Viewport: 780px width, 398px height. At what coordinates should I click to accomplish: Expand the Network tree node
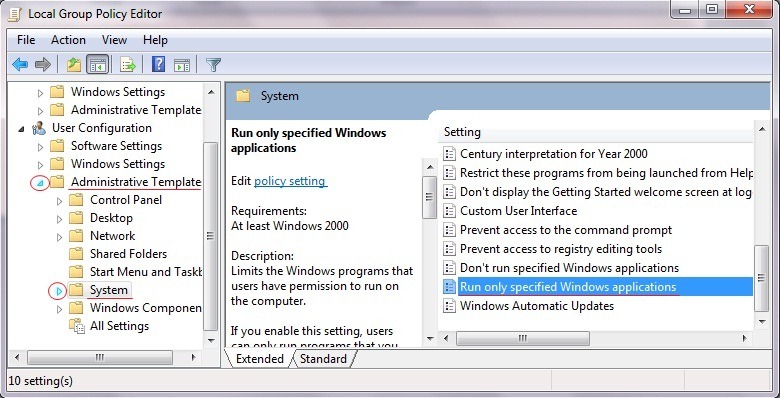point(59,237)
